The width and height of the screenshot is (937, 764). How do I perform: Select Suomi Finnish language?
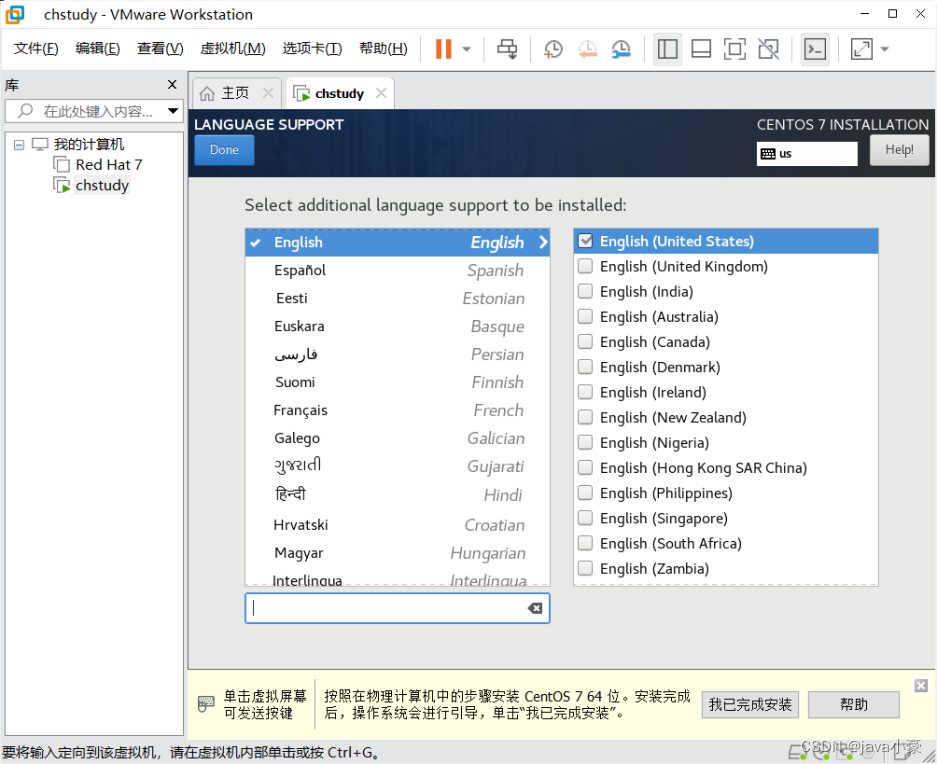[397, 383]
